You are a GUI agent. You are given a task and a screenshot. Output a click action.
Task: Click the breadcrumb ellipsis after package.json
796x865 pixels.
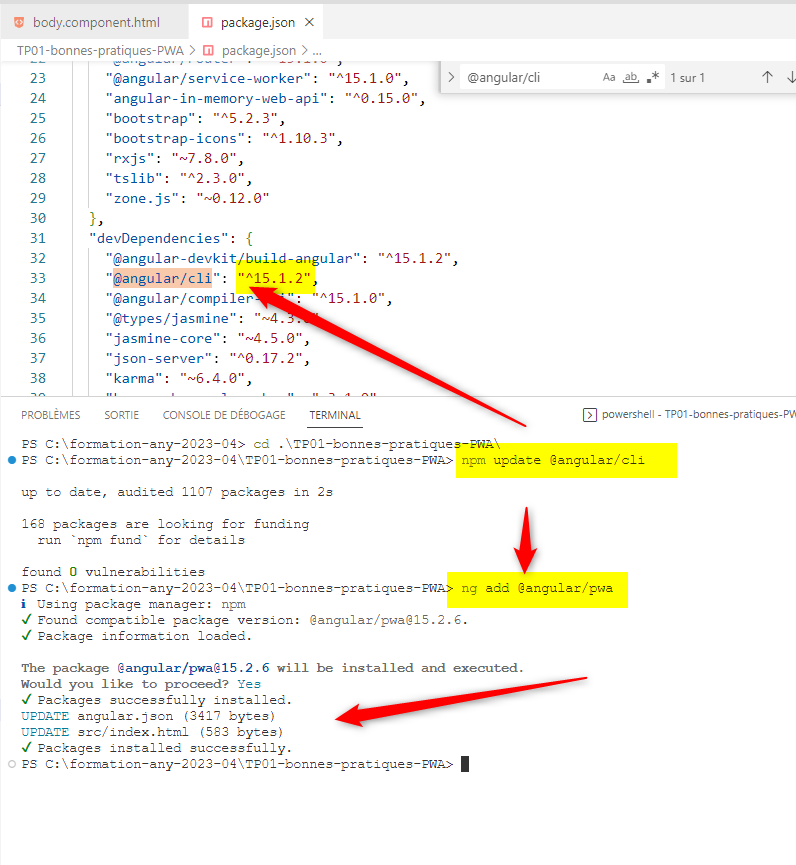[317, 51]
